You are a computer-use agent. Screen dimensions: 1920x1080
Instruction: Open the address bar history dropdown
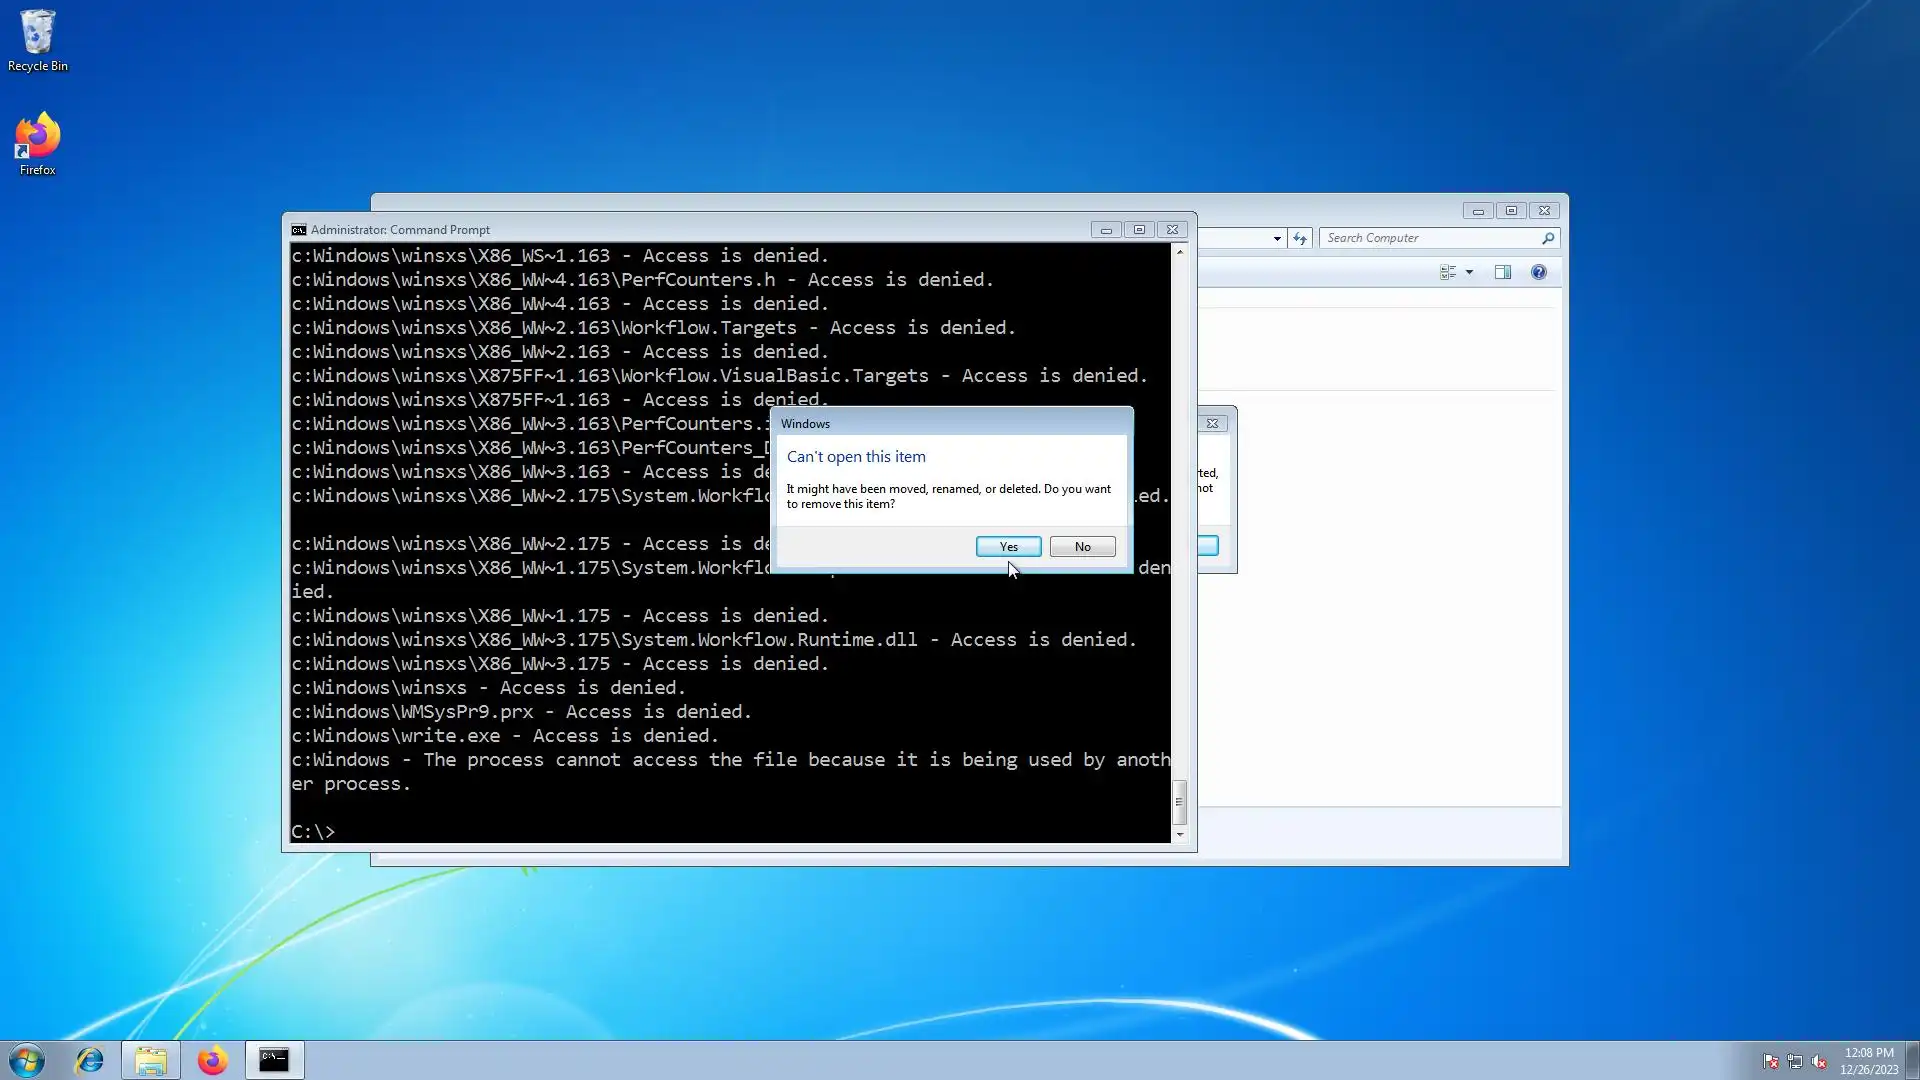(1277, 239)
